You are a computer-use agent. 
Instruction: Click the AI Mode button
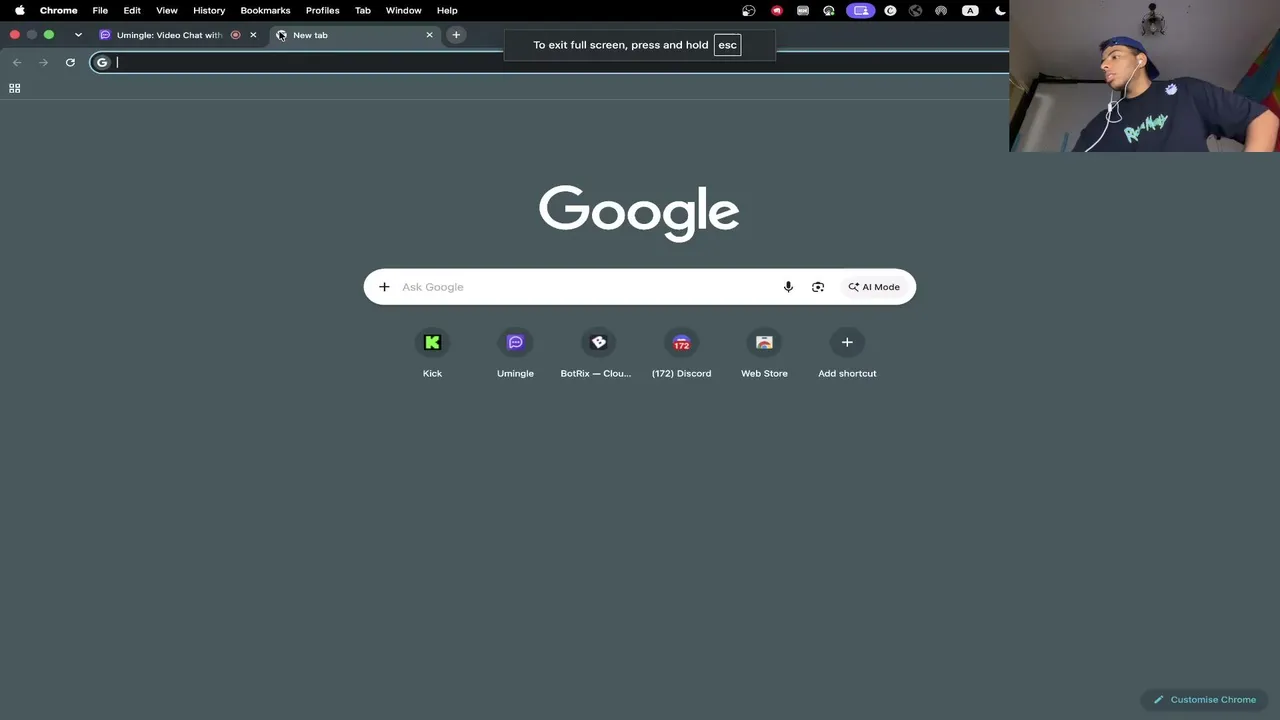point(874,287)
